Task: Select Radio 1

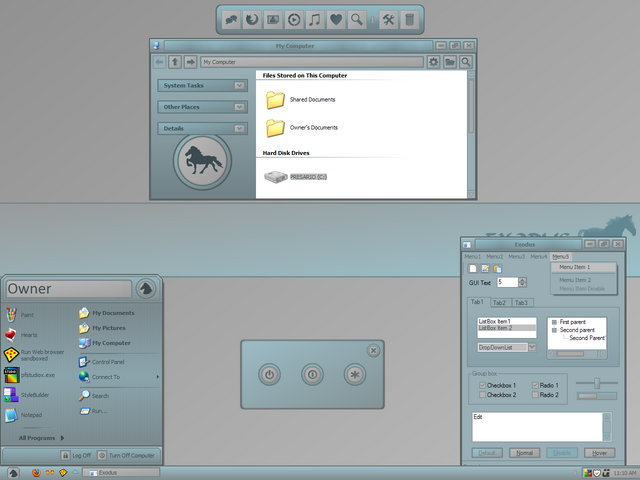Action: [535, 385]
